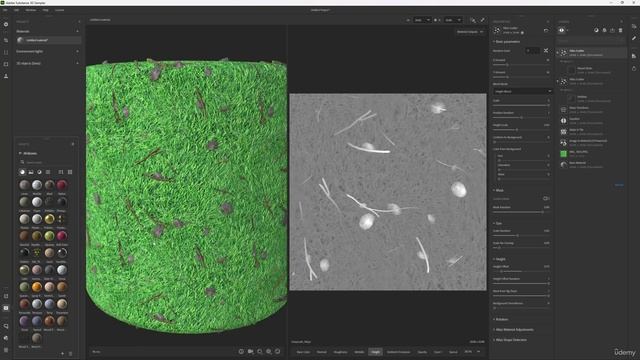Click the Base Material layer icon

coord(564,164)
